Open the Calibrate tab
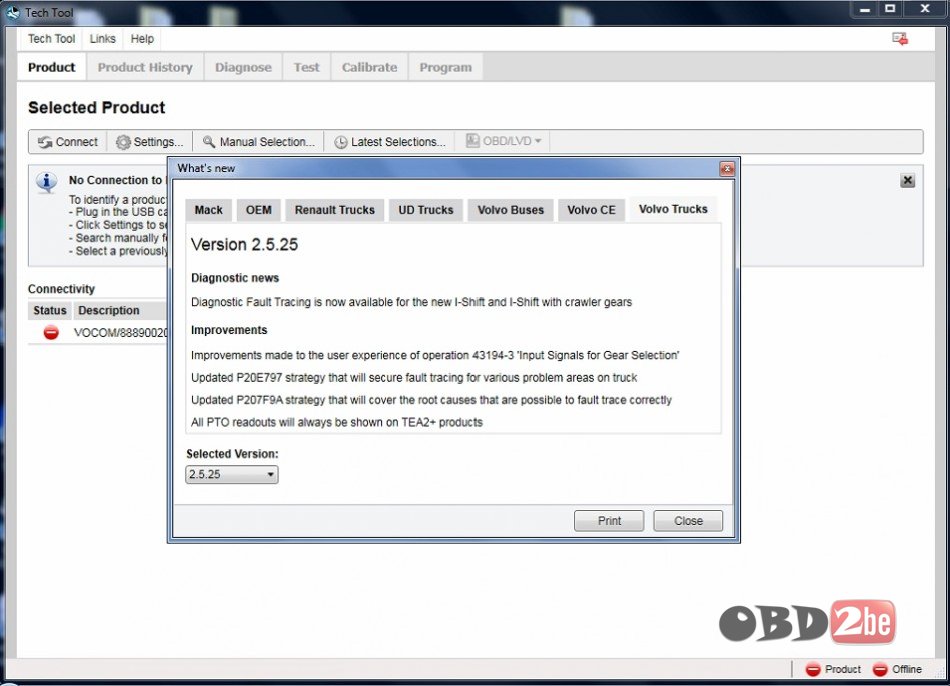950x686 pixels. click(x=370, y=67)
